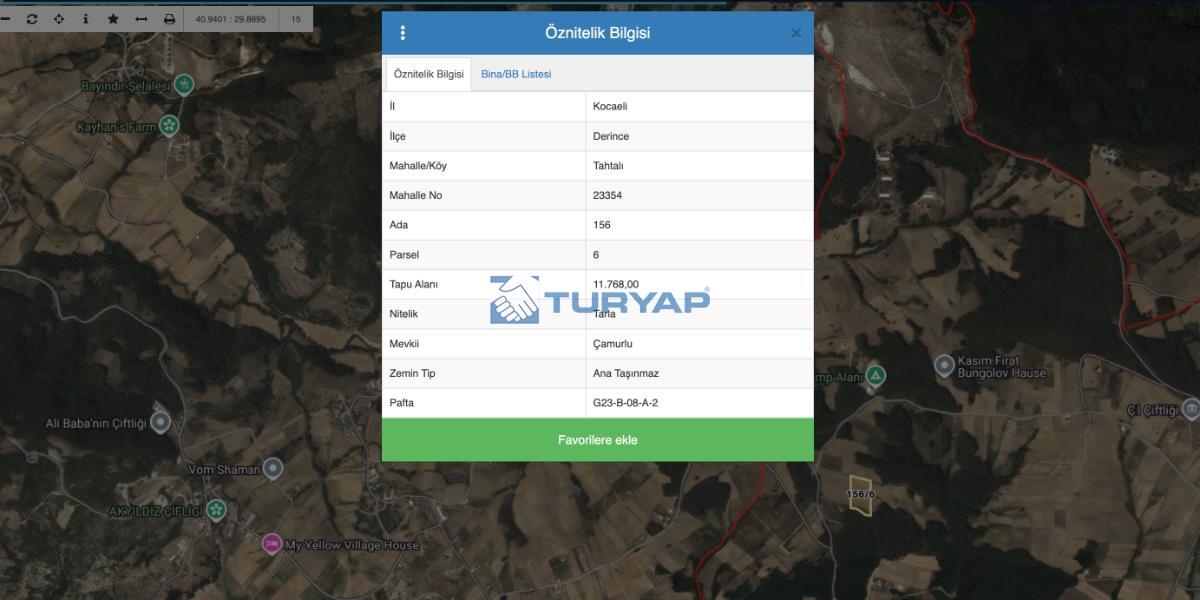
Task: Click the Bayındır Şelalesi map marker
Action: point(183,86)
